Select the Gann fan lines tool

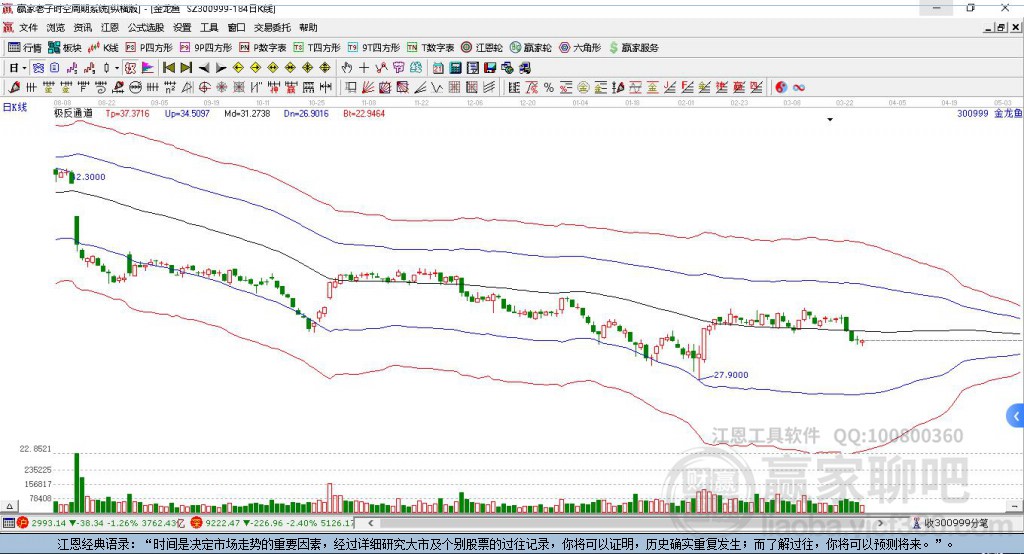(x=368, y=88)
